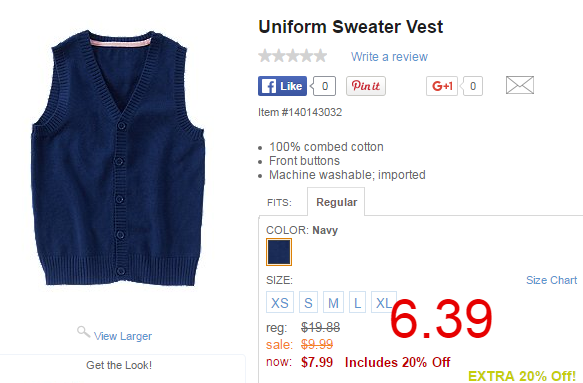Open the Size Chart link
Viewport: 583px width, 383px height.
pyautogui.click(x=551, y=280)
